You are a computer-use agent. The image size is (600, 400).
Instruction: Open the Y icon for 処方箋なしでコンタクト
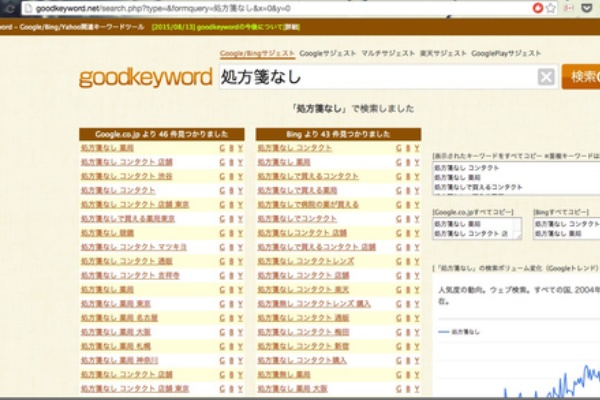417,219
